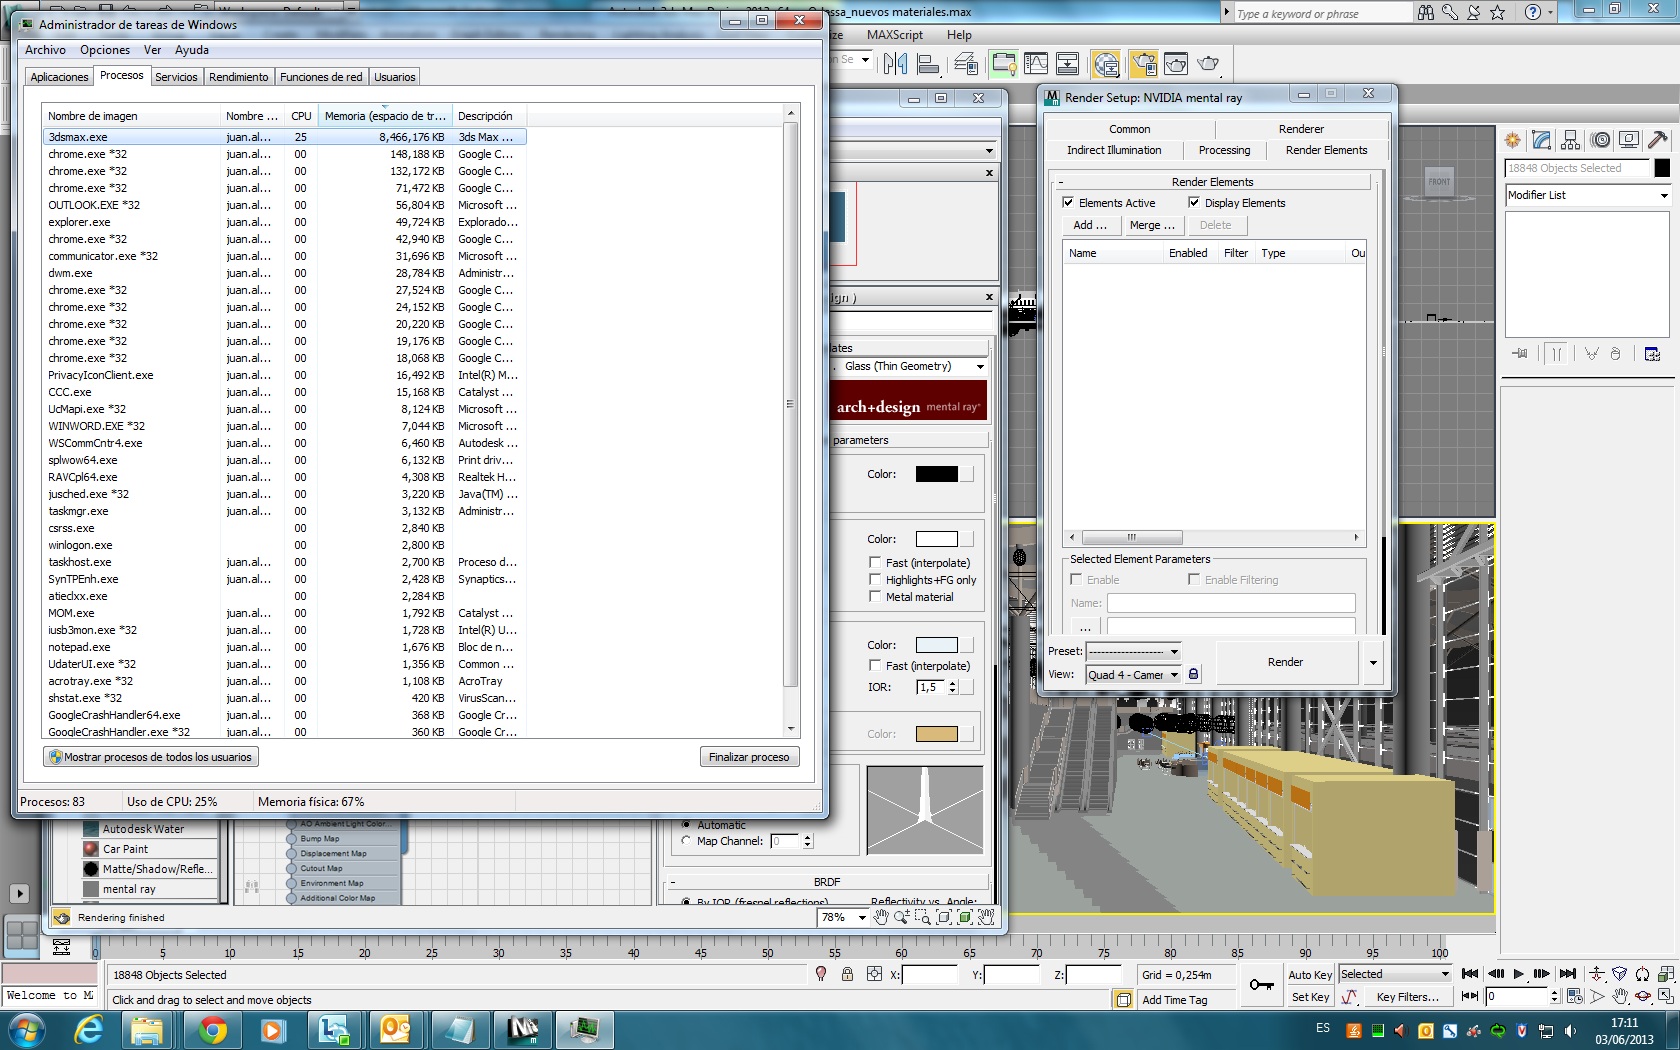Open the MAXScript menu
Image resolution: width=1680 pixels, height=1050 pixels.
coord(895,35)
